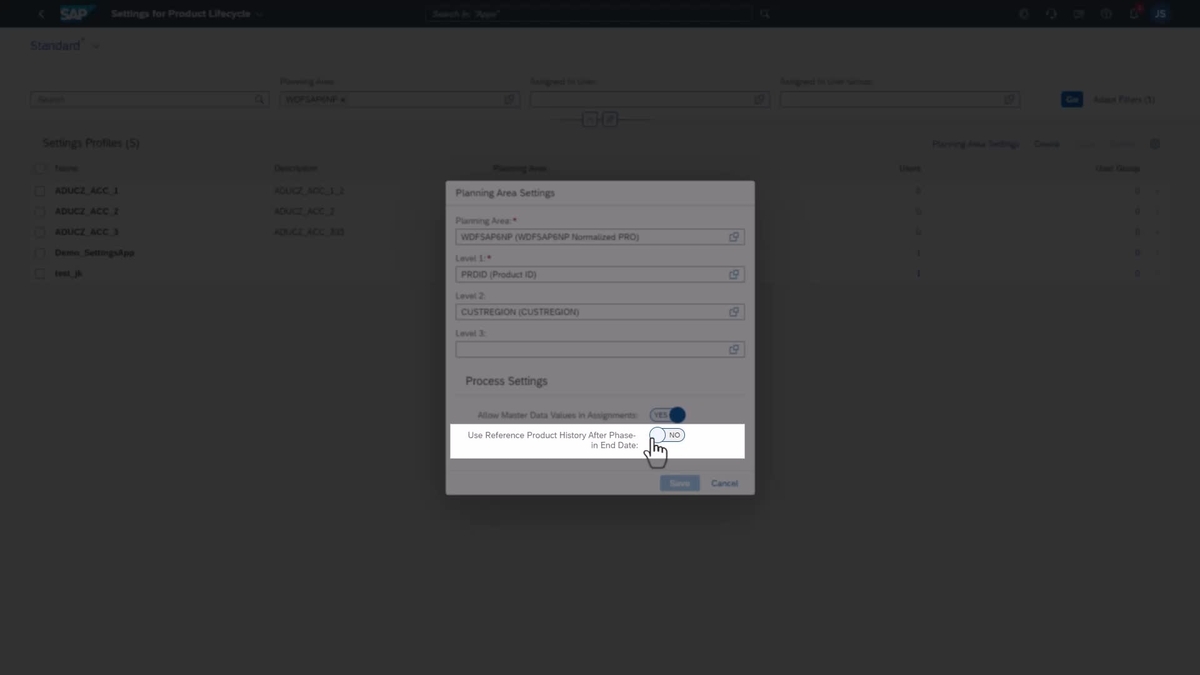Check the ADUCZ_ACC_1 row checkbox

(x=40, y=190)
